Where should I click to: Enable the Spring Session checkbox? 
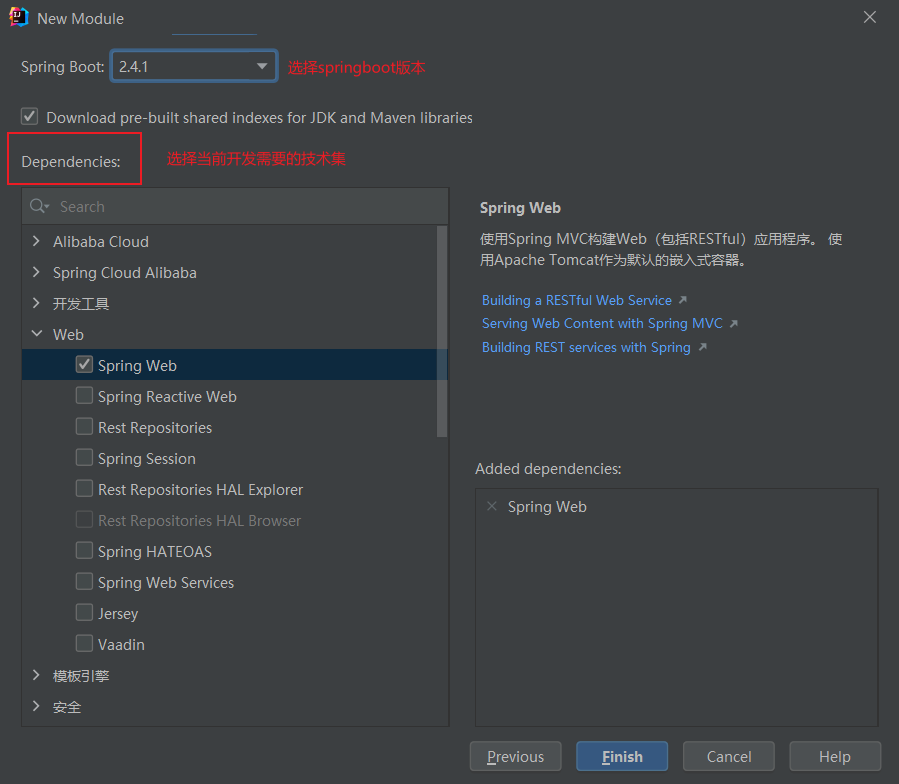click(x=84, y=457)
